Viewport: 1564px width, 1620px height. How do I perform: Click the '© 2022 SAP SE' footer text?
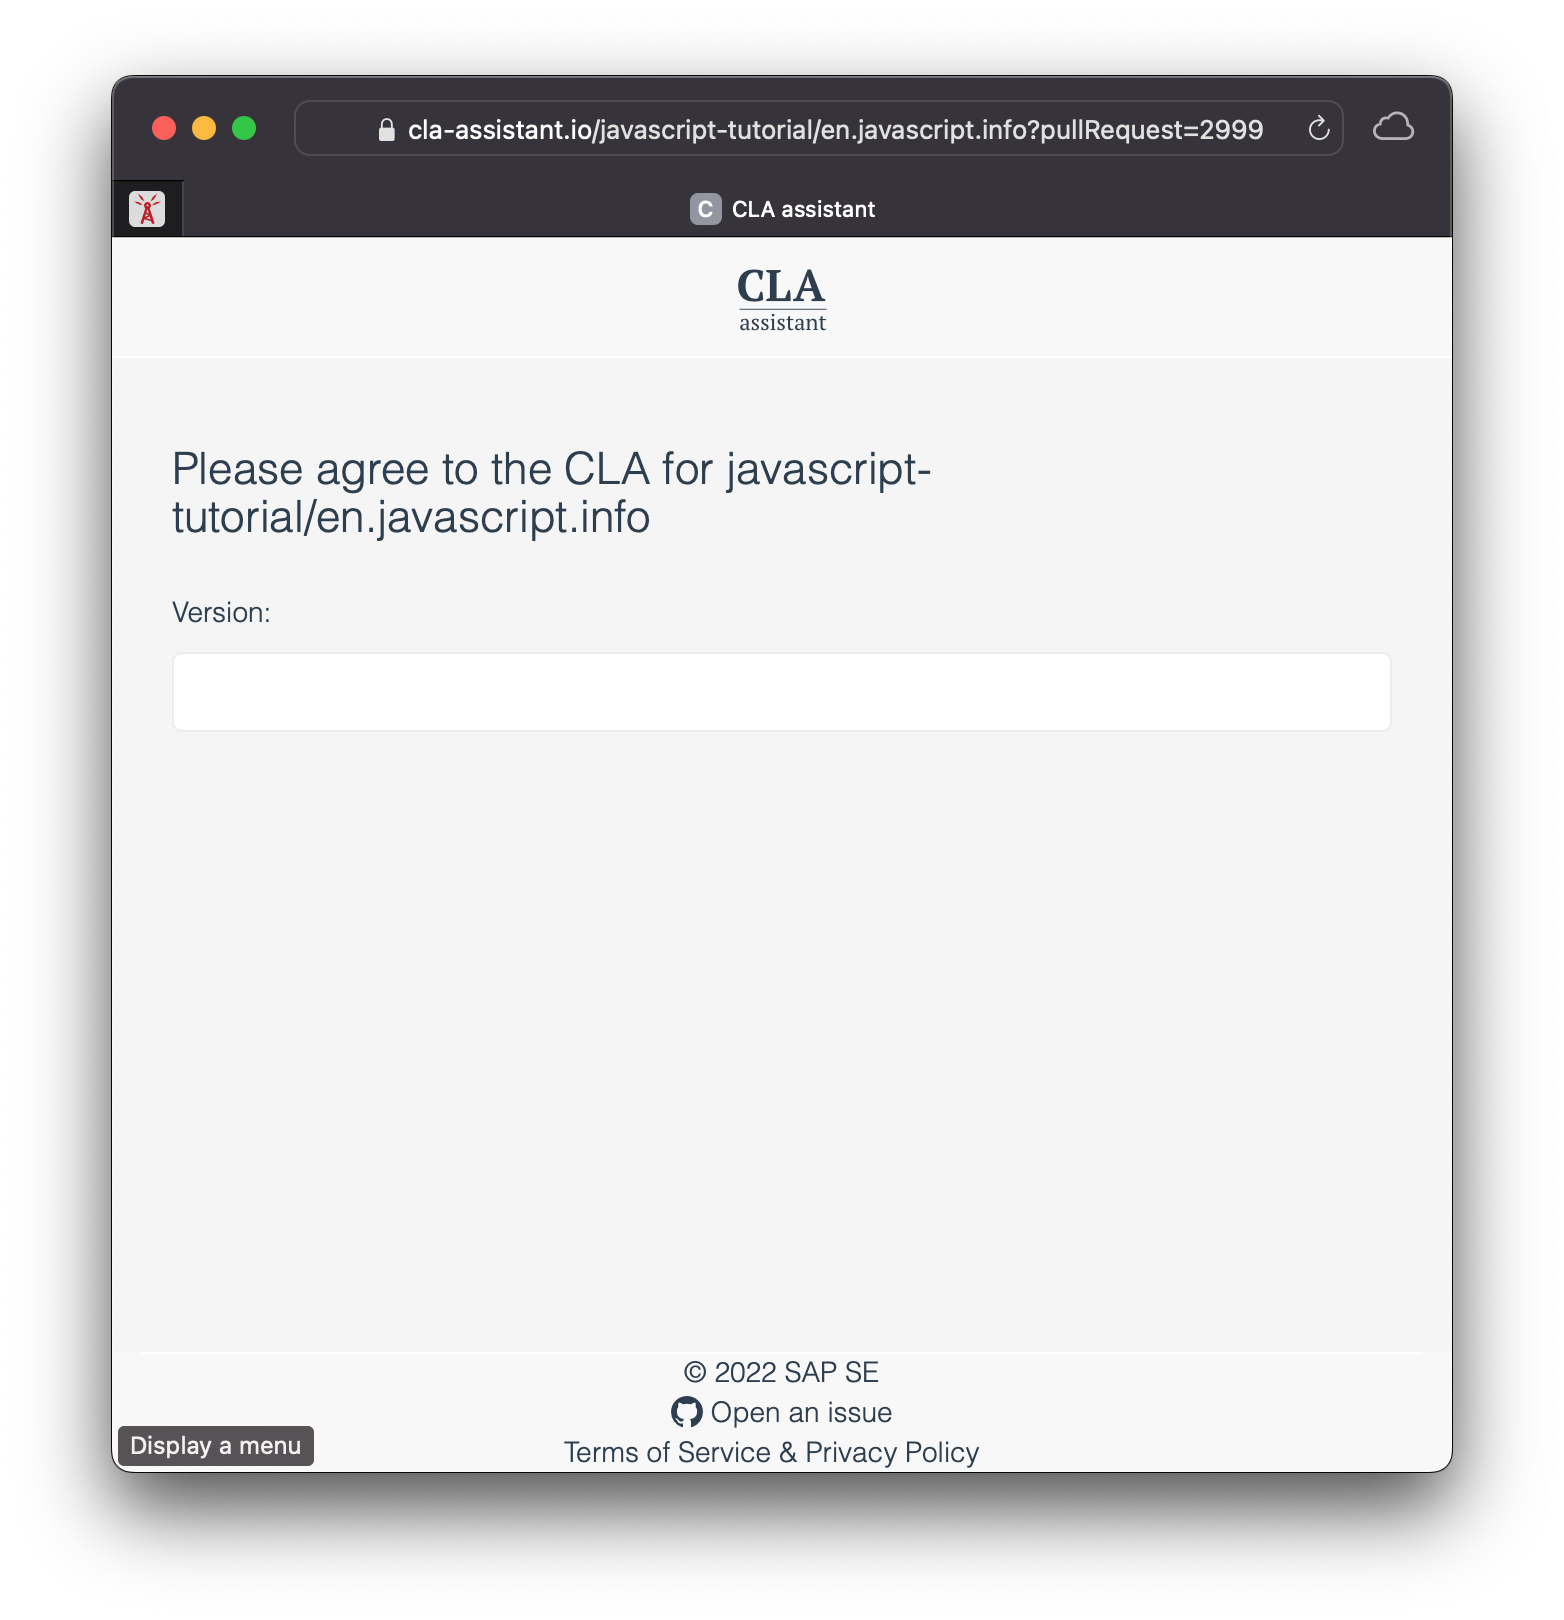(781, 1372)
